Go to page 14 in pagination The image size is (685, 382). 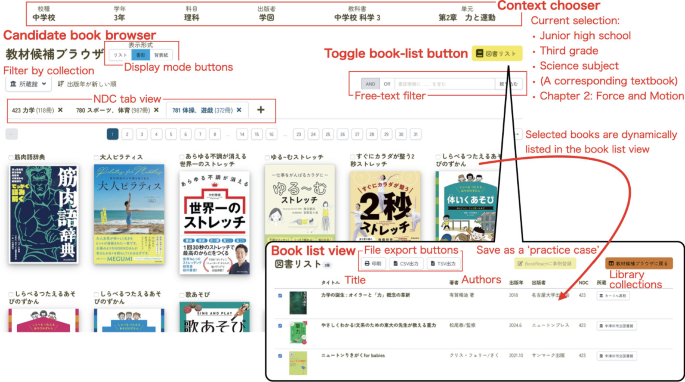tap(242, 134)
